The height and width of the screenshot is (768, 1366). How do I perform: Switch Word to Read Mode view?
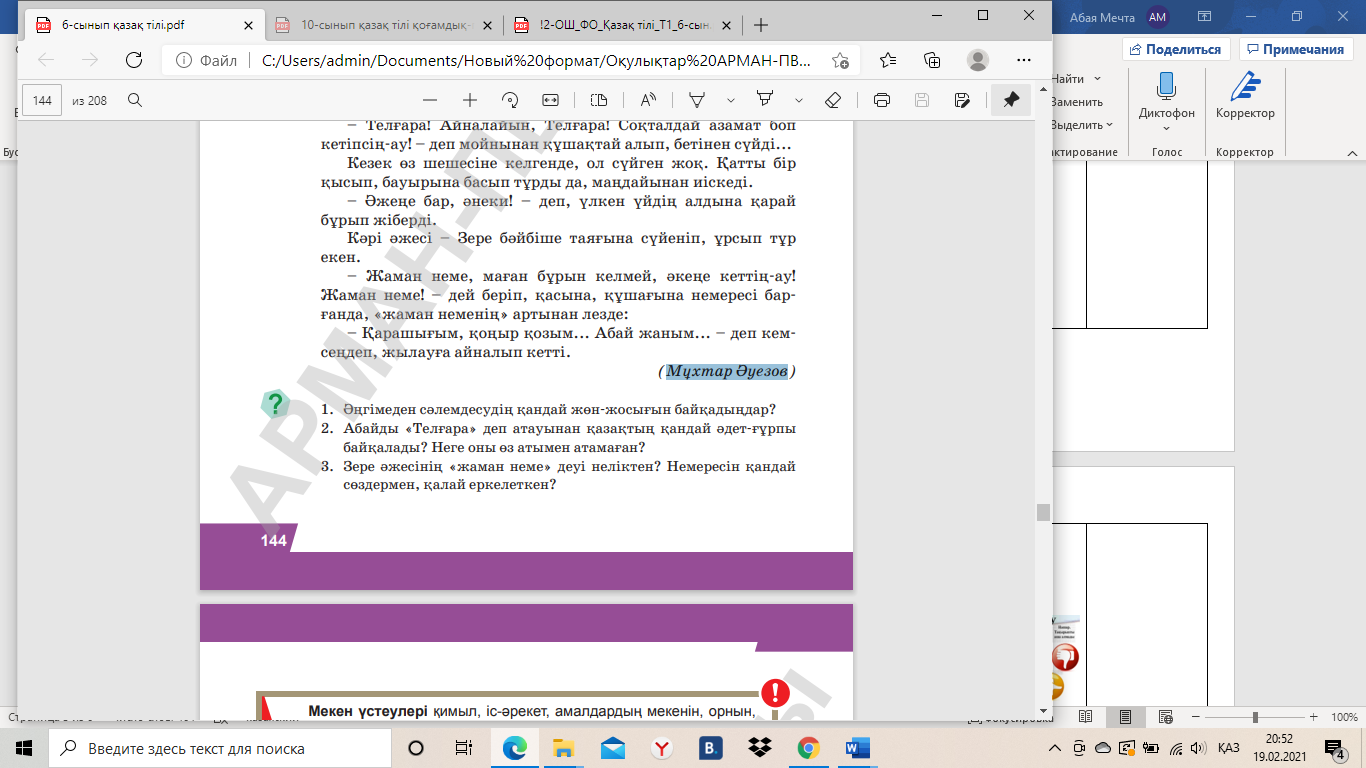click(1086, 717)
